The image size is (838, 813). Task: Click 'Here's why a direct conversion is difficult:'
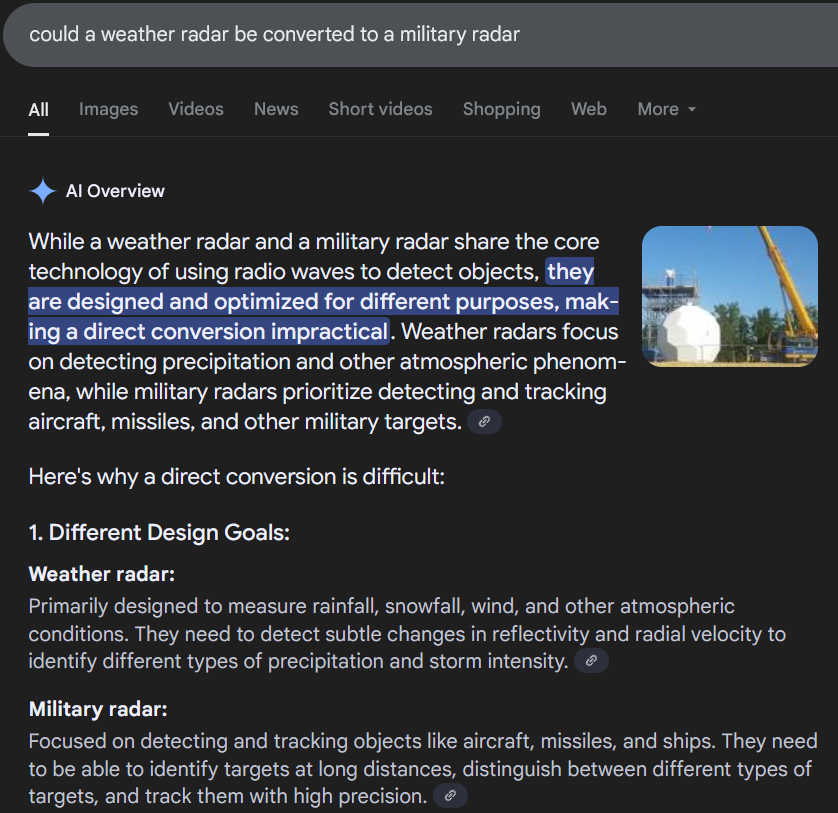[x=236, y=476]
